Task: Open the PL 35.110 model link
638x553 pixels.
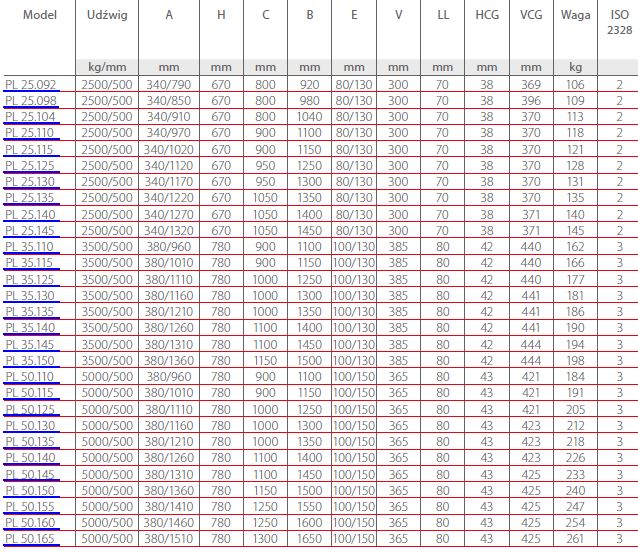Action: coord(29,247)
